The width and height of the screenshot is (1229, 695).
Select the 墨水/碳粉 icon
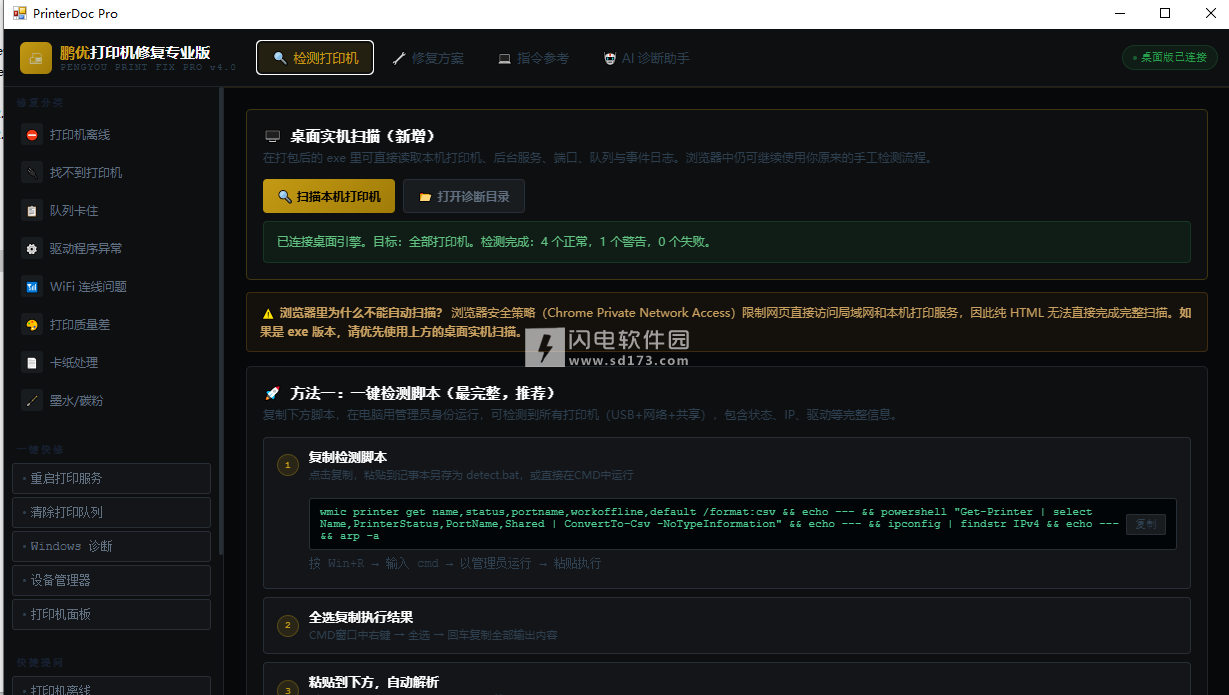(x=32, y=401)
